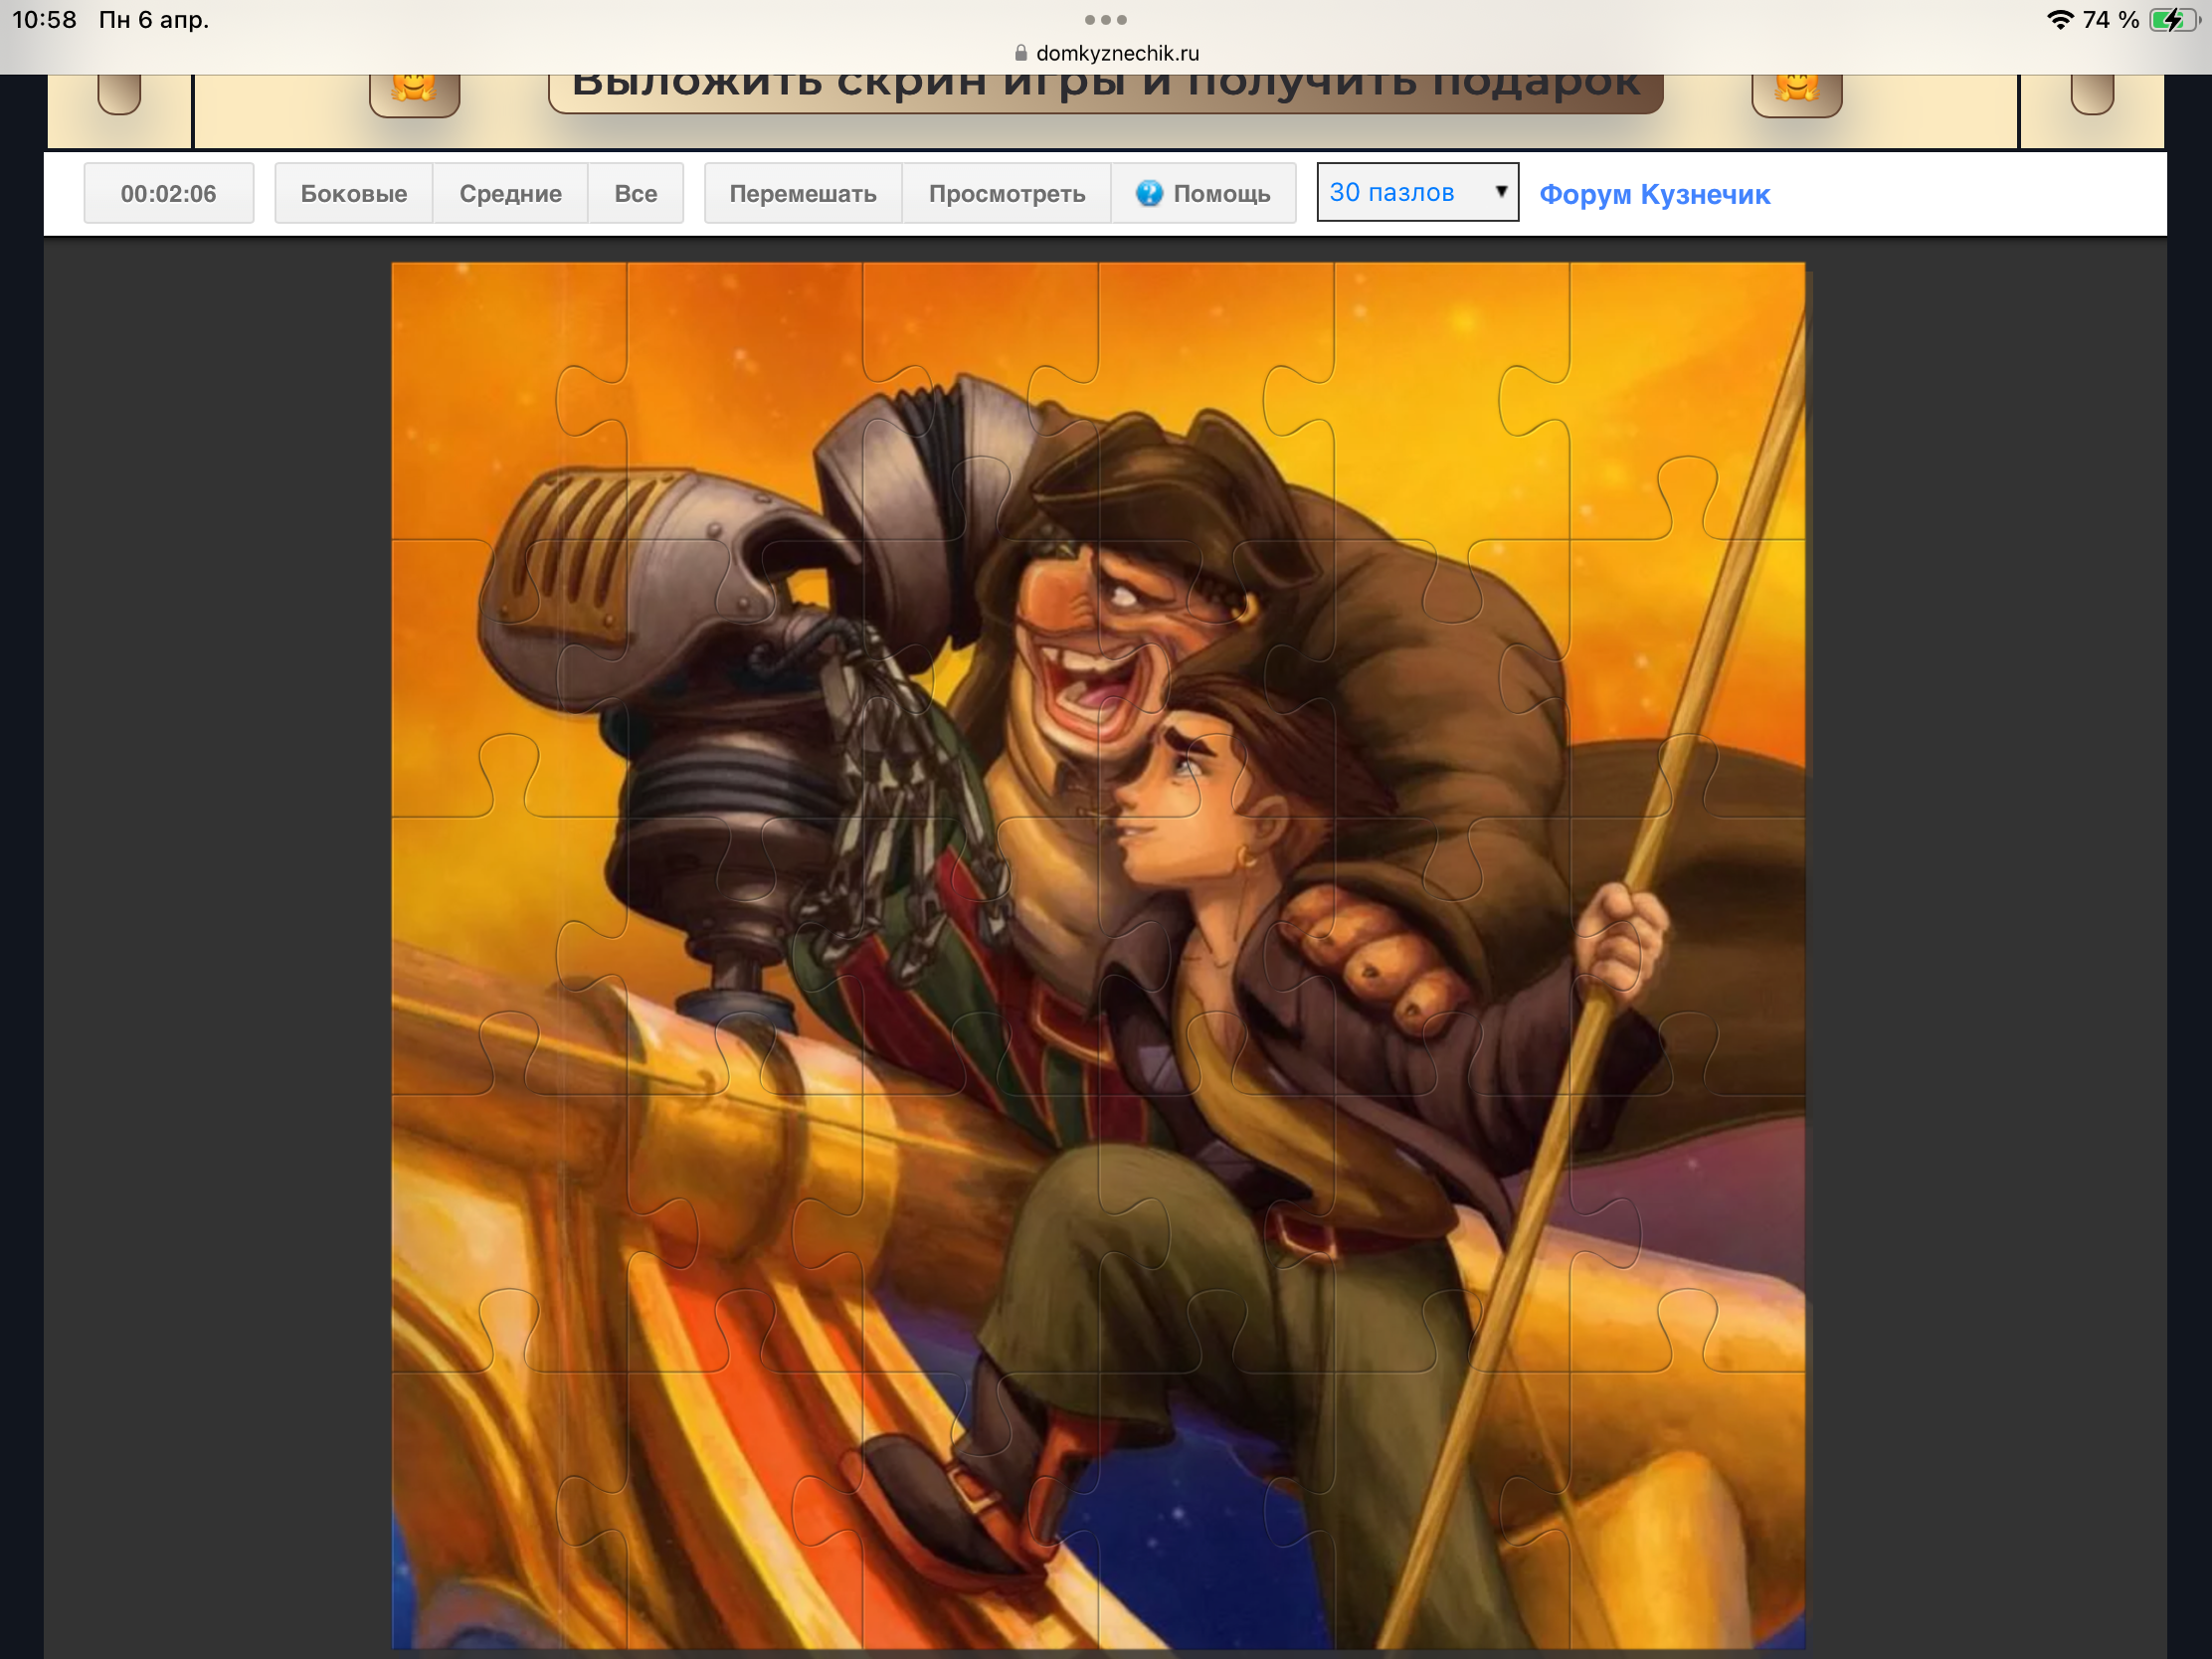The height and width of the screenshot is (1659, 2212).
Task: Show only Средние middle pieces
Action: 510,193
